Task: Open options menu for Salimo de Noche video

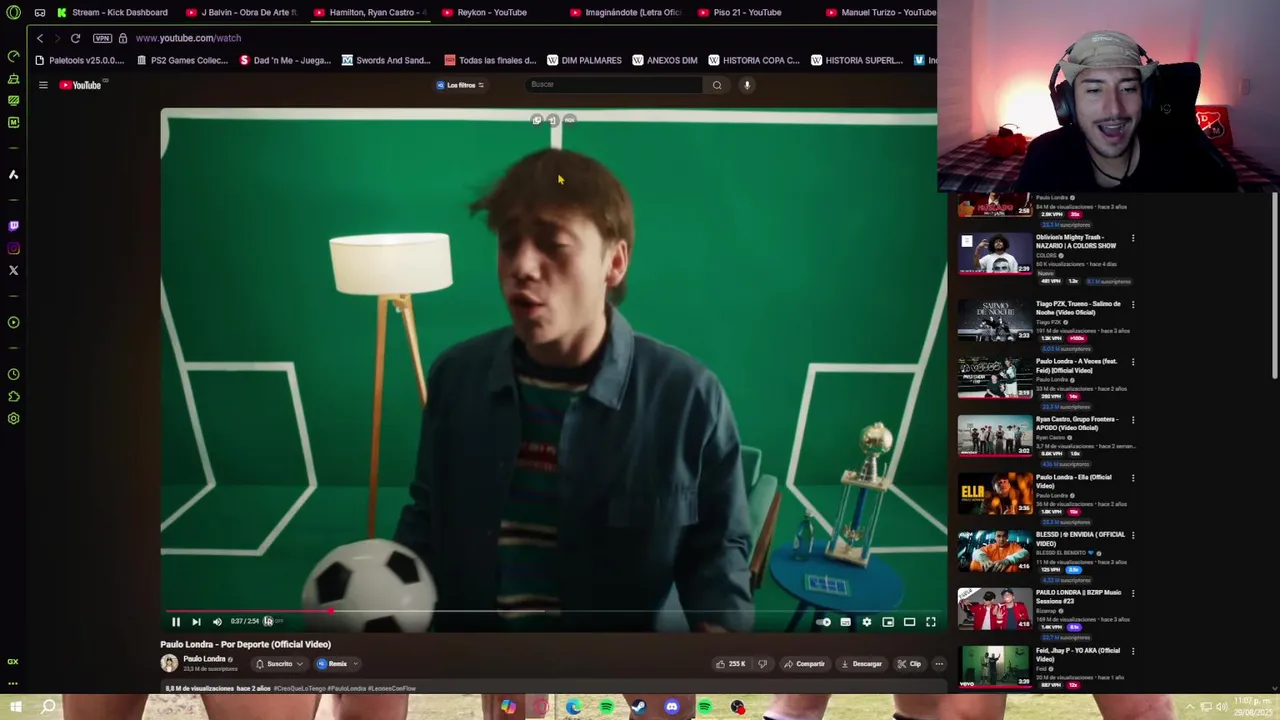Action: coord(1133,304)
